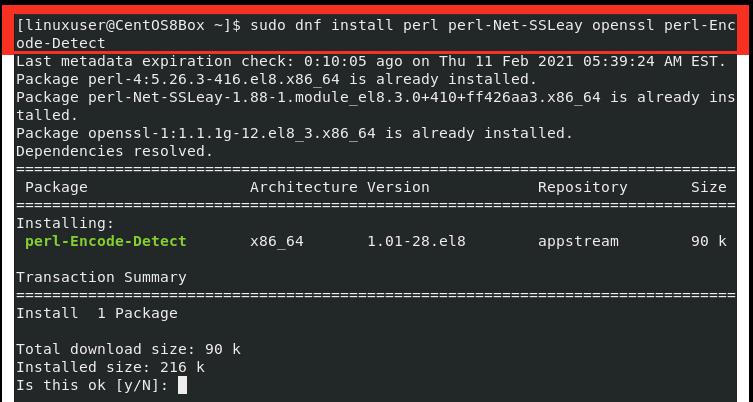753x402 pixels.
Task: Click the openssl-1:1.1.1g already installed line
Action: point(294,133)
